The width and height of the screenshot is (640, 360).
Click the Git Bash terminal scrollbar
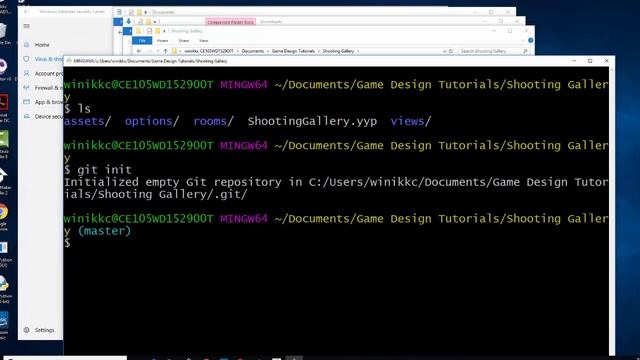tap(611, 210)
